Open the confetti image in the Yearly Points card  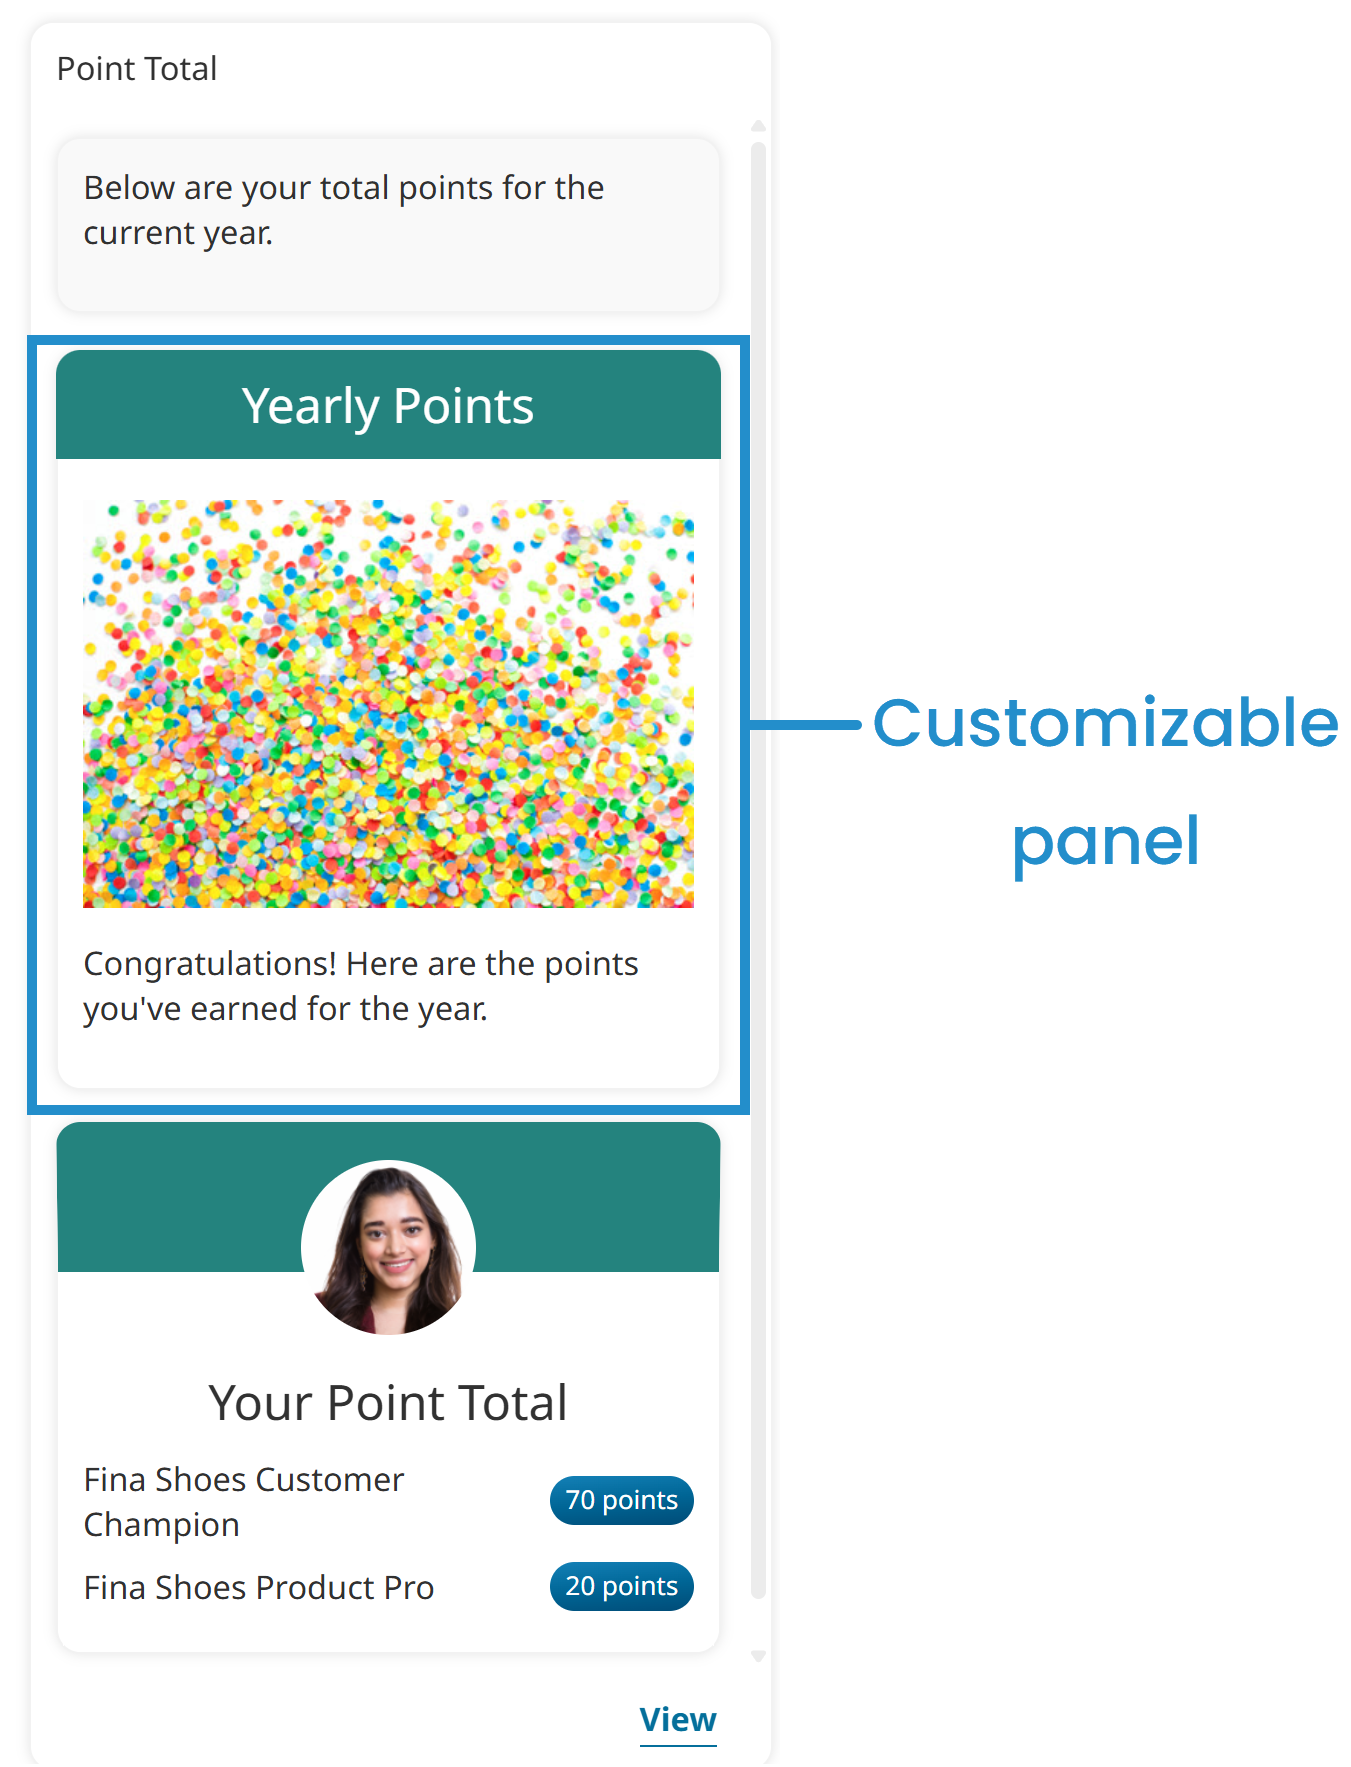click(x=389, y=700)
